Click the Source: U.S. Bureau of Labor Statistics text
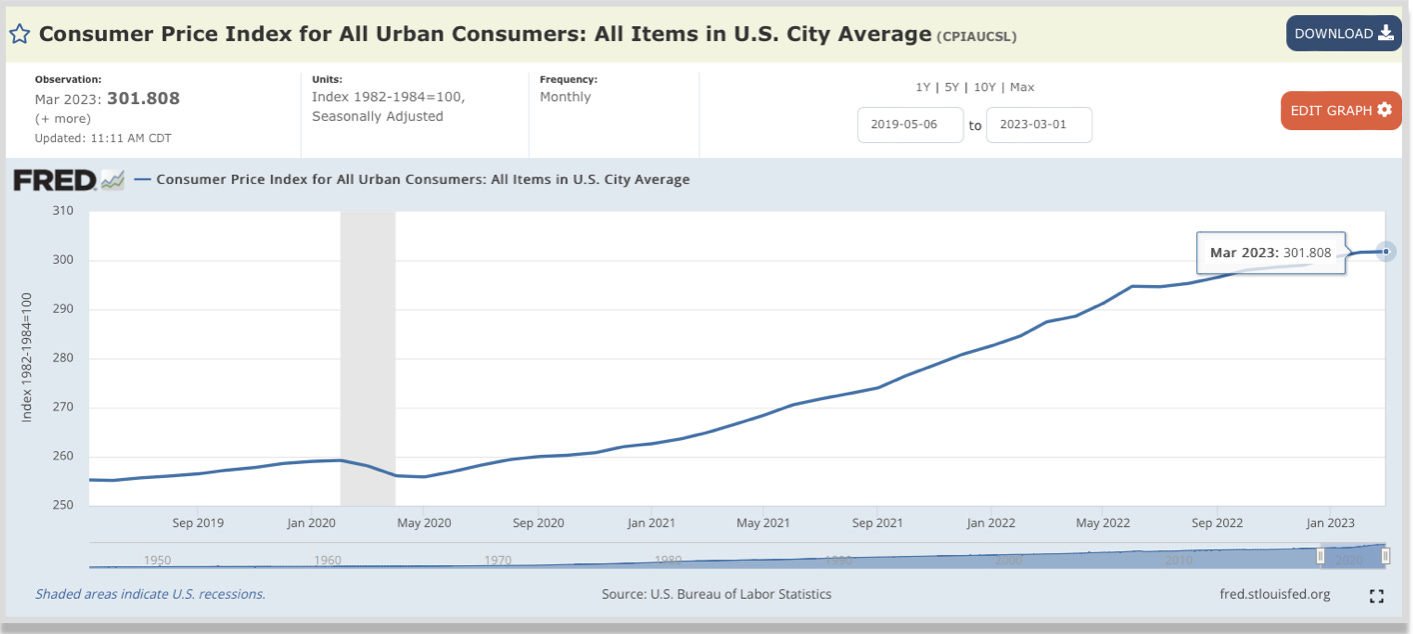The image size is (1413, 634). coord(716,594)
